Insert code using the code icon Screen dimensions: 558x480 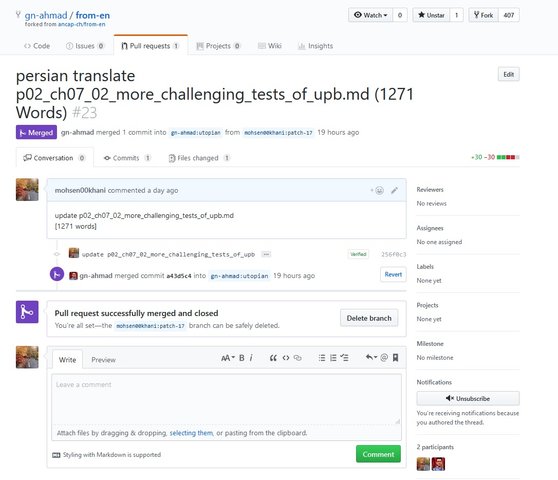point(286,358)
